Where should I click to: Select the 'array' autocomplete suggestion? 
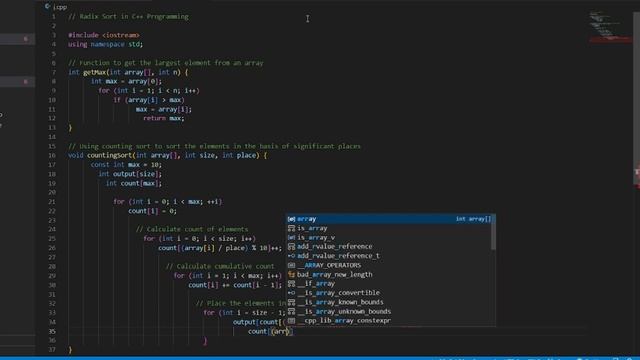(391, 219)
